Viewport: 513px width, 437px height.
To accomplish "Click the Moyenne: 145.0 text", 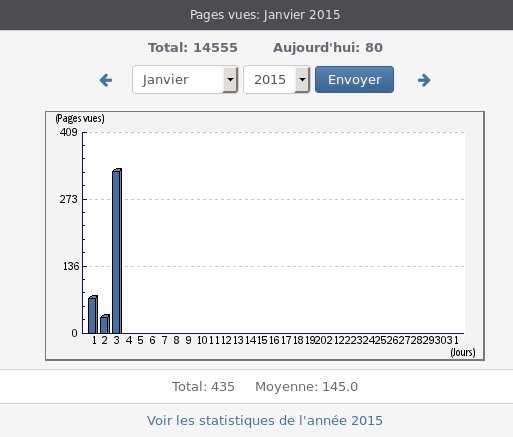I will pyautogui.click(x=306, y=387).
